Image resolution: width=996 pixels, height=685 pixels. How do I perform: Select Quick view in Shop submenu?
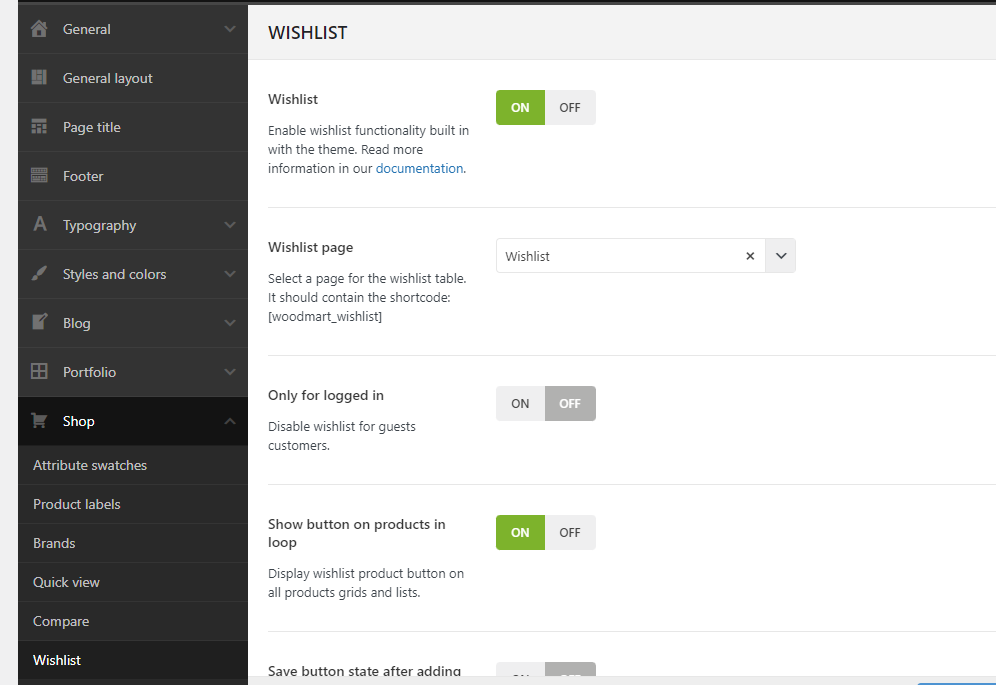(66, 582)
